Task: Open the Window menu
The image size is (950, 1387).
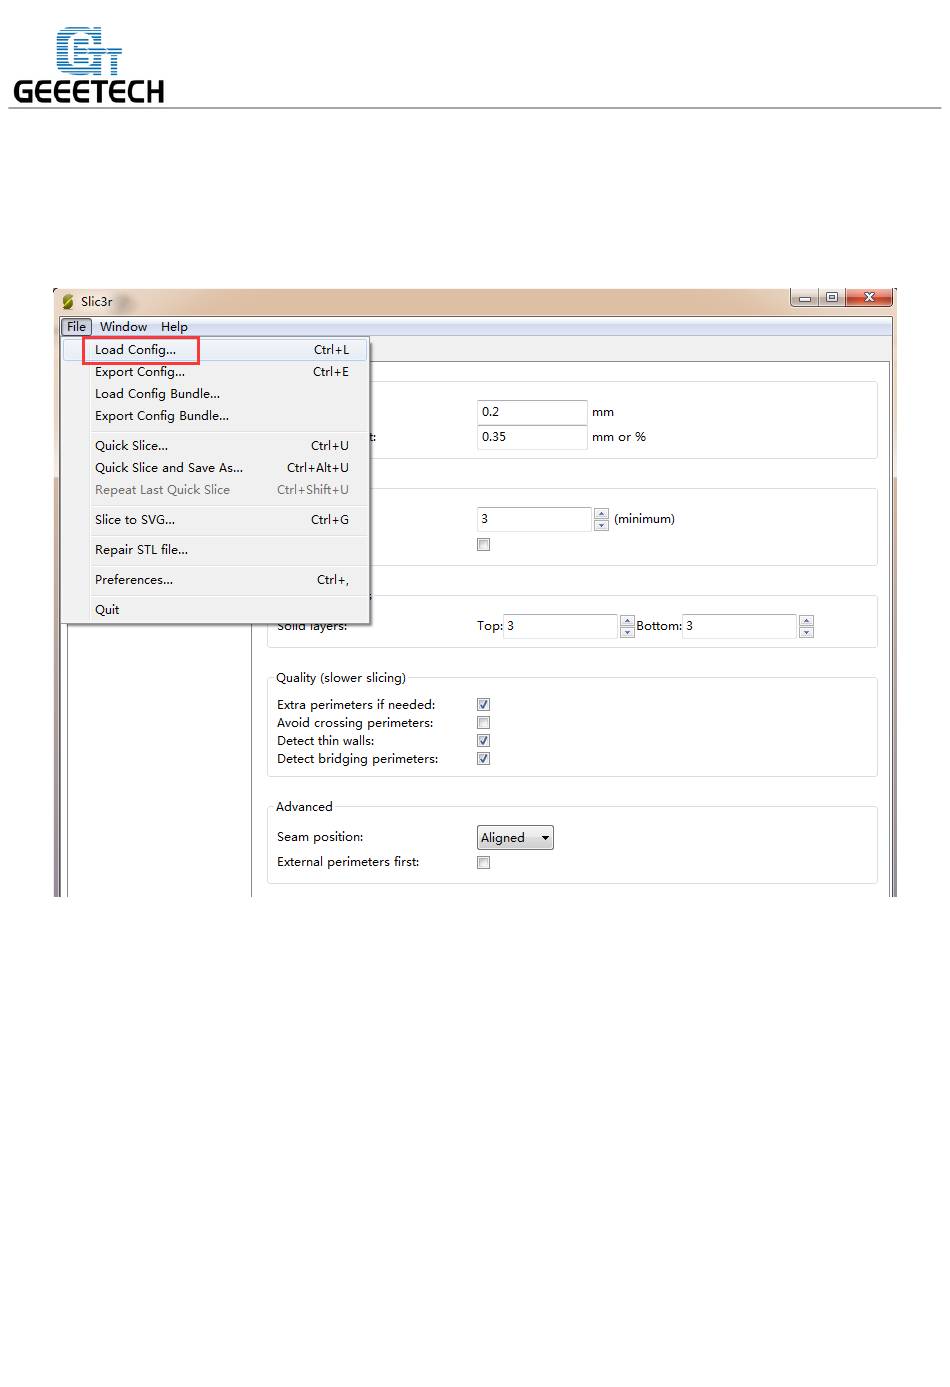Action: pos(123,326)
